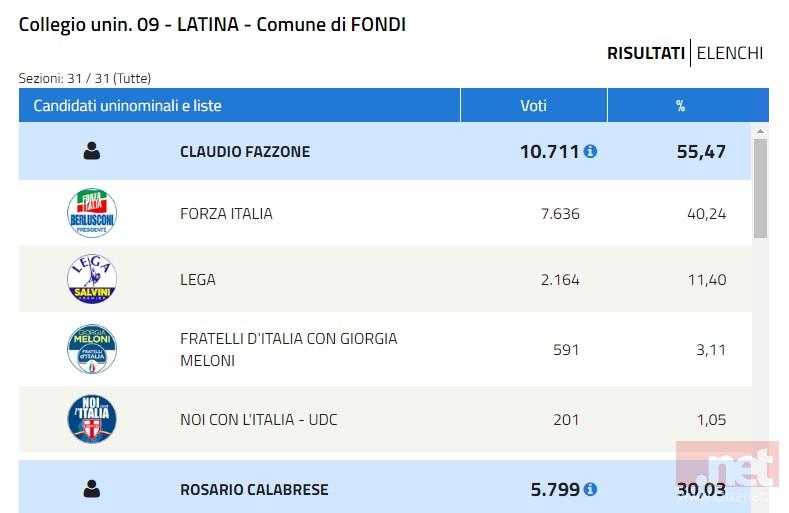Switch to the RISULTATI tab

(x=646, y=53)
